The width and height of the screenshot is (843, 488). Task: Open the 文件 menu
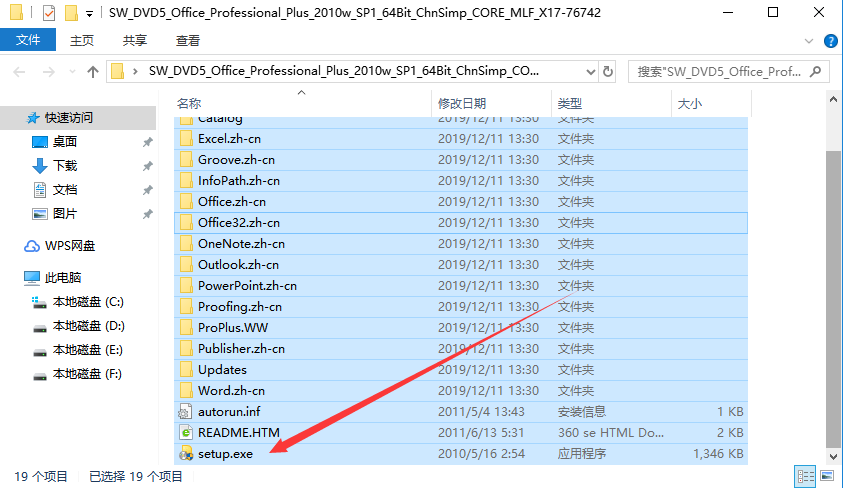[x=28, y=41]
